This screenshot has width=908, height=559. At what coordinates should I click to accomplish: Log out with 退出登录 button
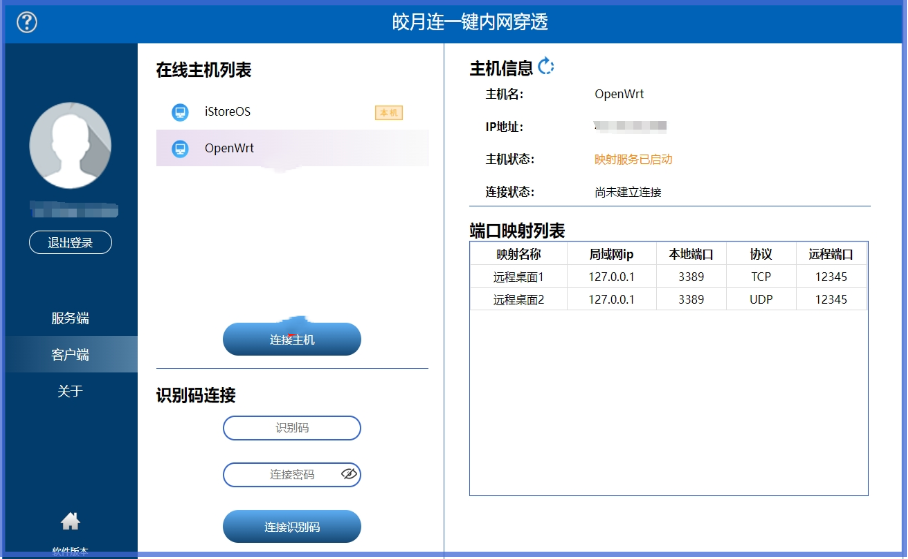coord(70,242)
